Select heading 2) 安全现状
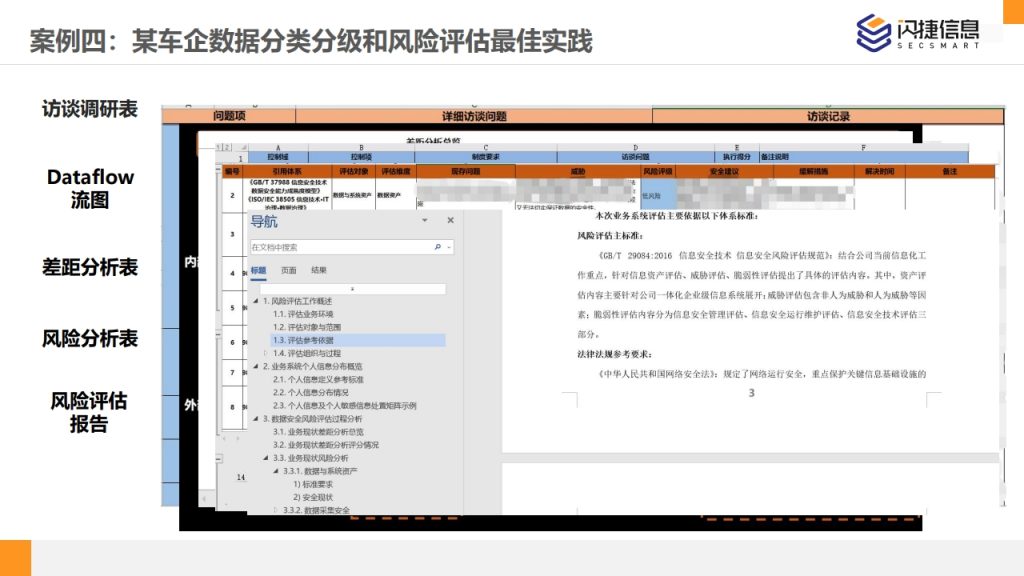 point(313,497)
